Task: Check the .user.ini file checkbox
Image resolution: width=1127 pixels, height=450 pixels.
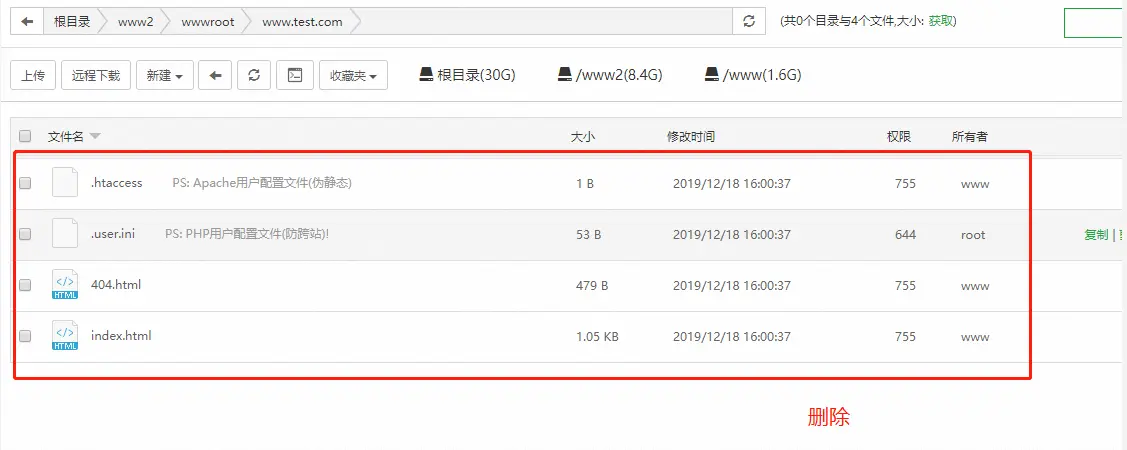Action: [26, 234]
